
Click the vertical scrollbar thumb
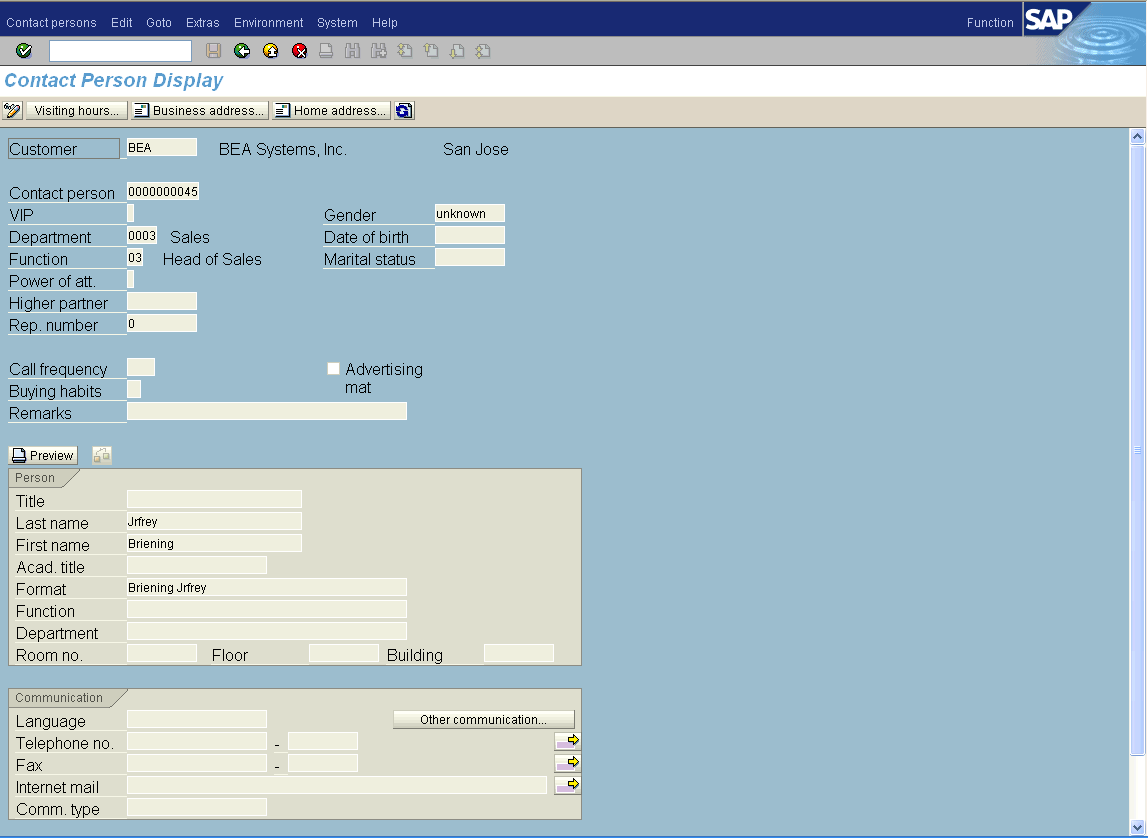coord(1137,450)
